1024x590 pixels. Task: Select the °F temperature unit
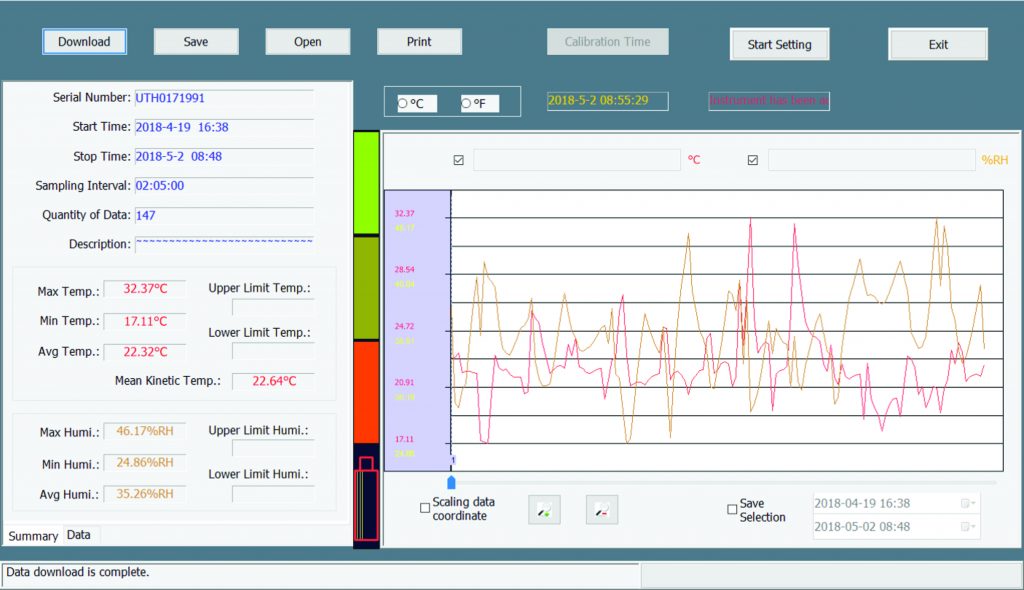click(466, 103)
